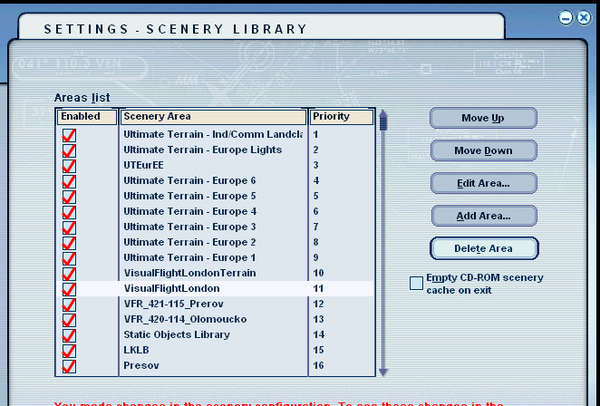Toggle VisualFlightLondonTerrain enabled checkbox
This screenshot has width=600, height=406.
69,274
